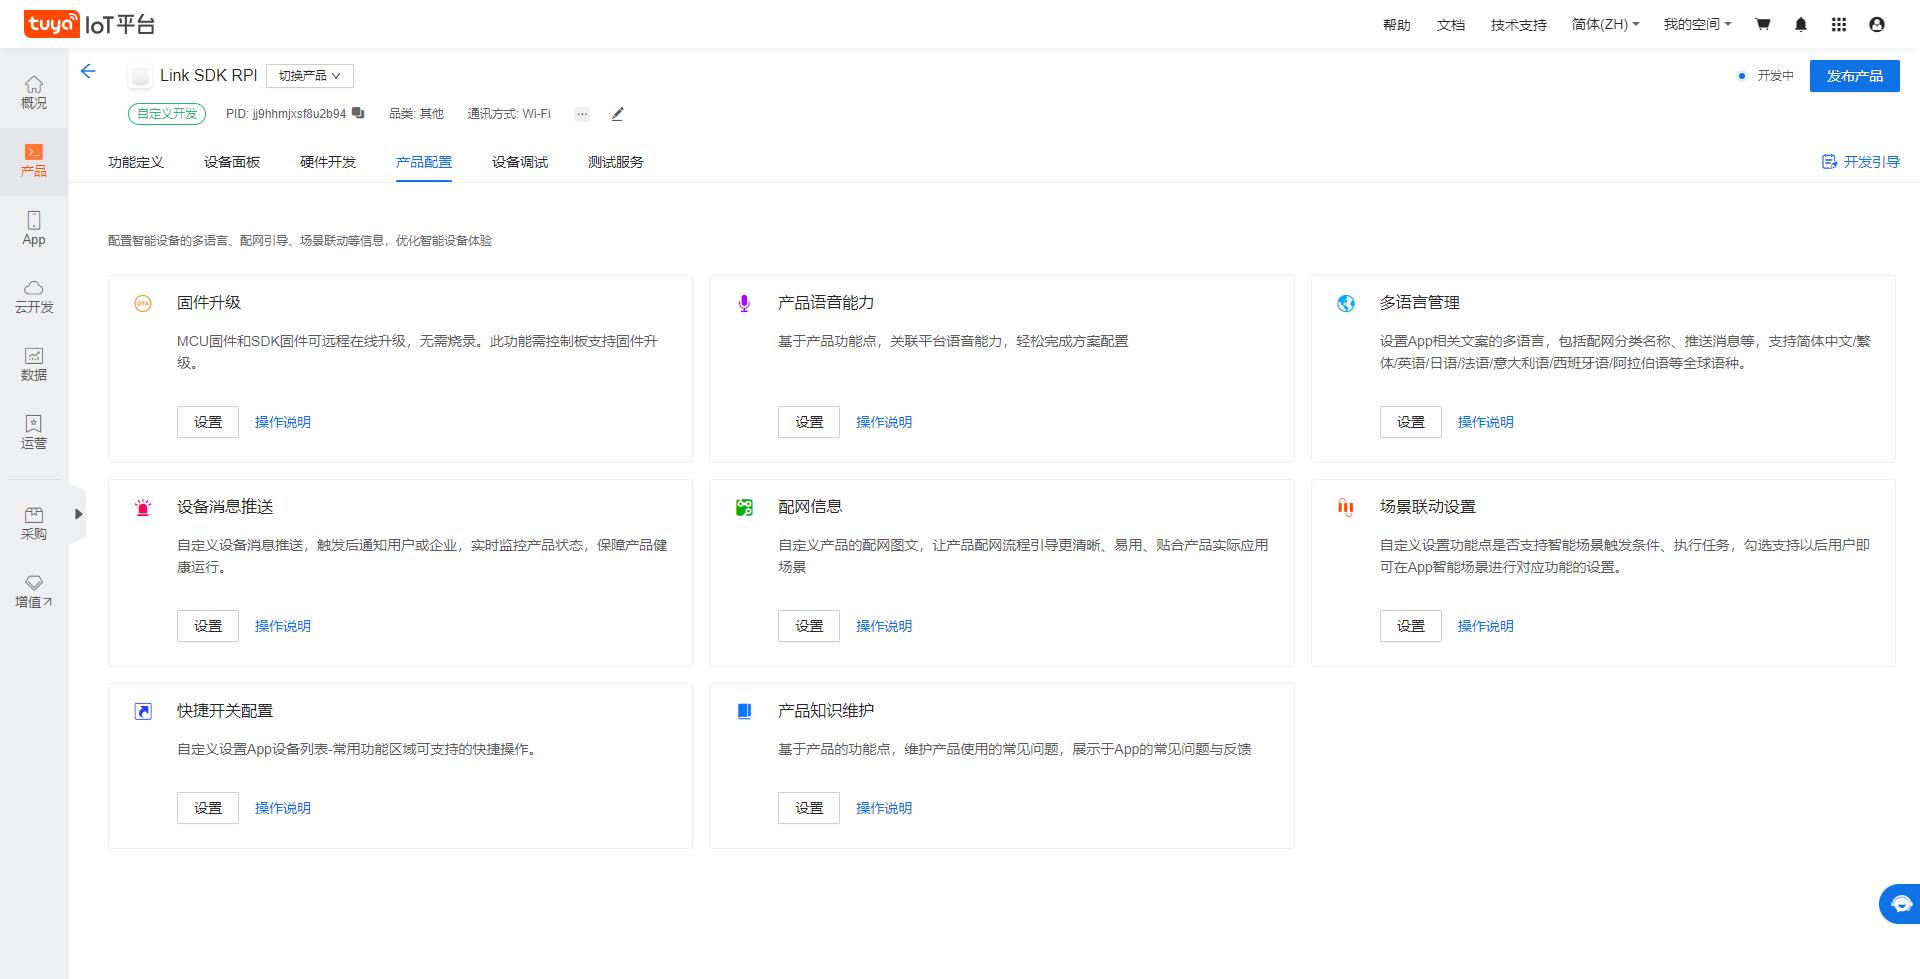The height and width of the screenshot is (979, 1920).
Task: Open the shopping cart icon
Action: pyautogui.click(x=1763, y=24)
